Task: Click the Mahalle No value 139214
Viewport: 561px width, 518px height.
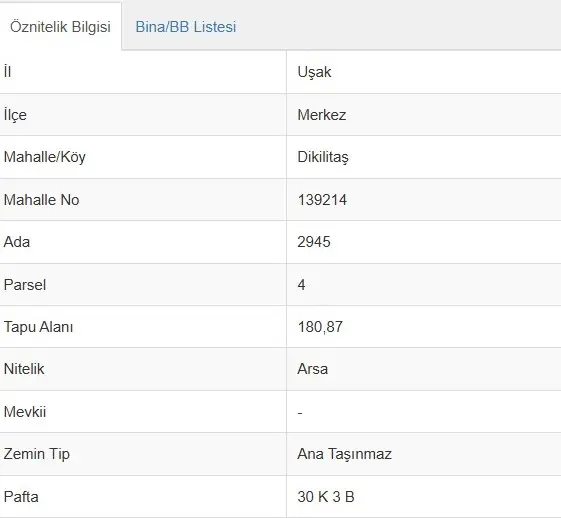Action: pyautogui.click(x=322, y=200)
